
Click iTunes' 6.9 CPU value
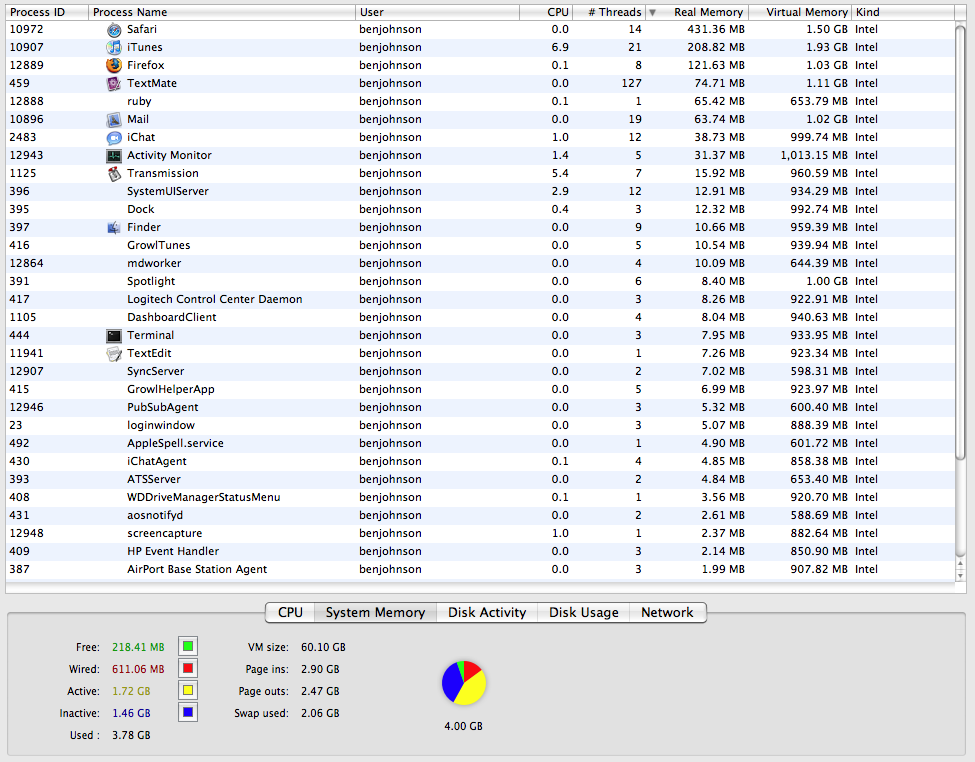(x=560, y=47)
